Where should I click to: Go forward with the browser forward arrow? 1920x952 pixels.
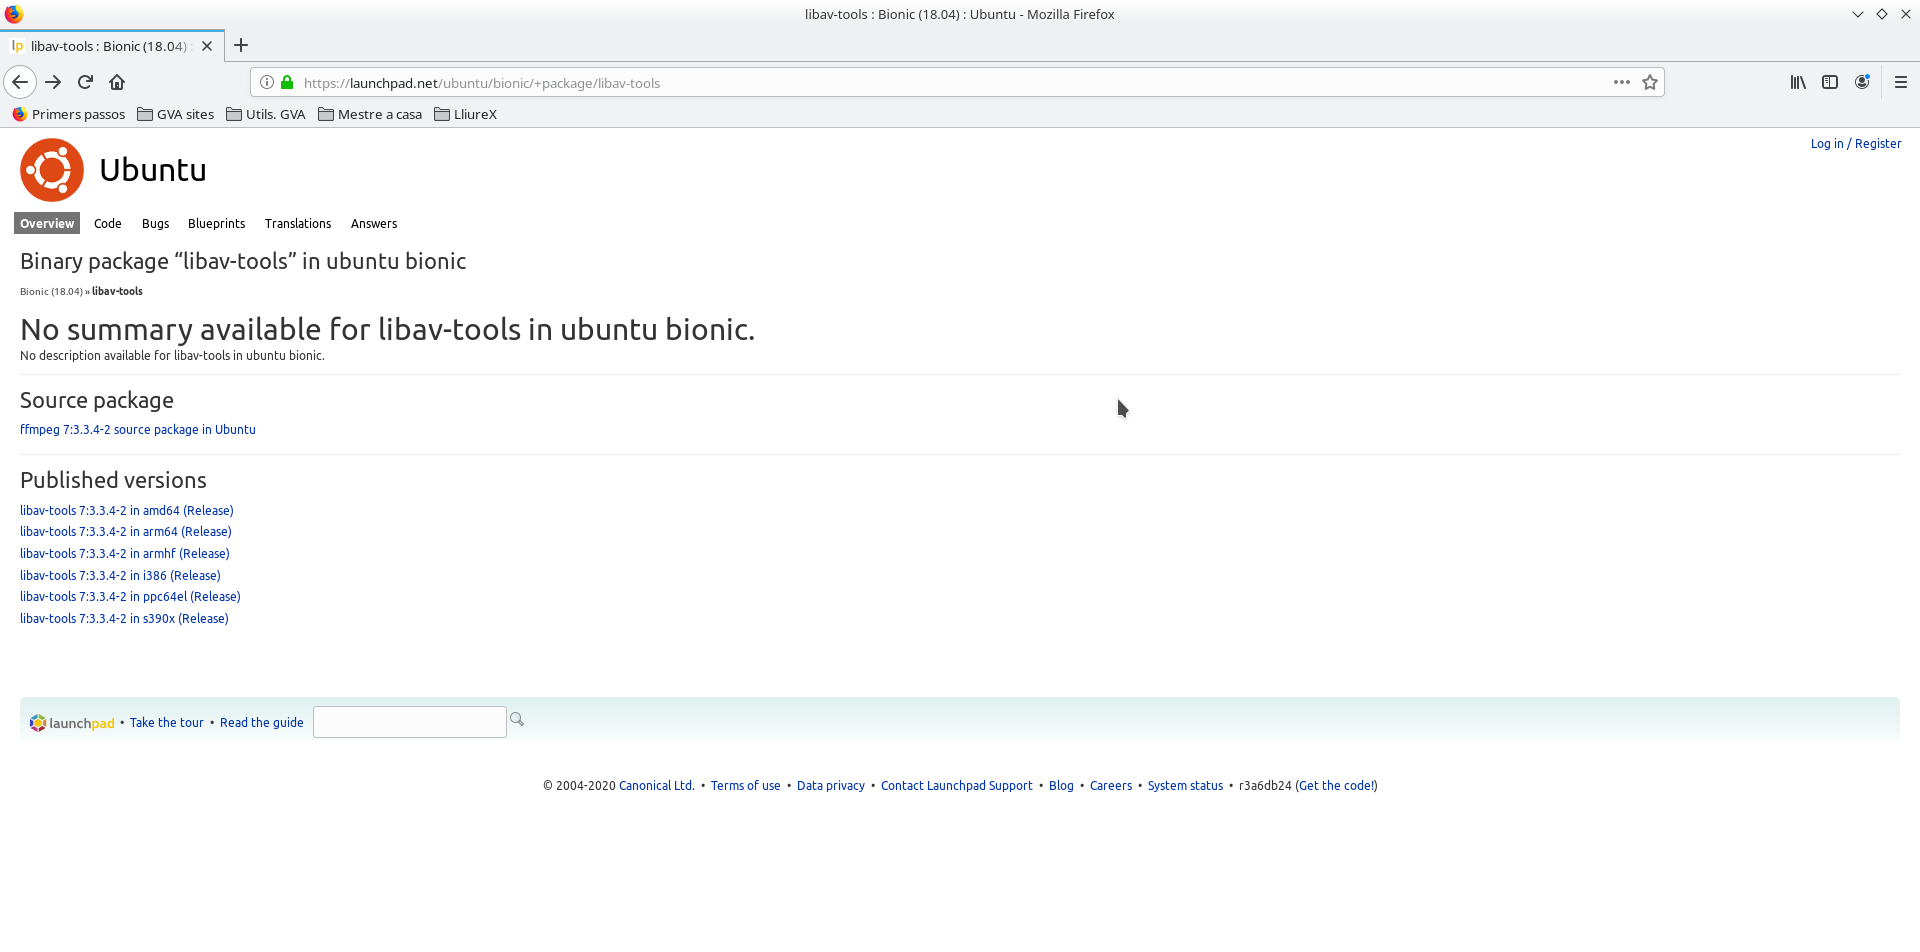[53, 82]
